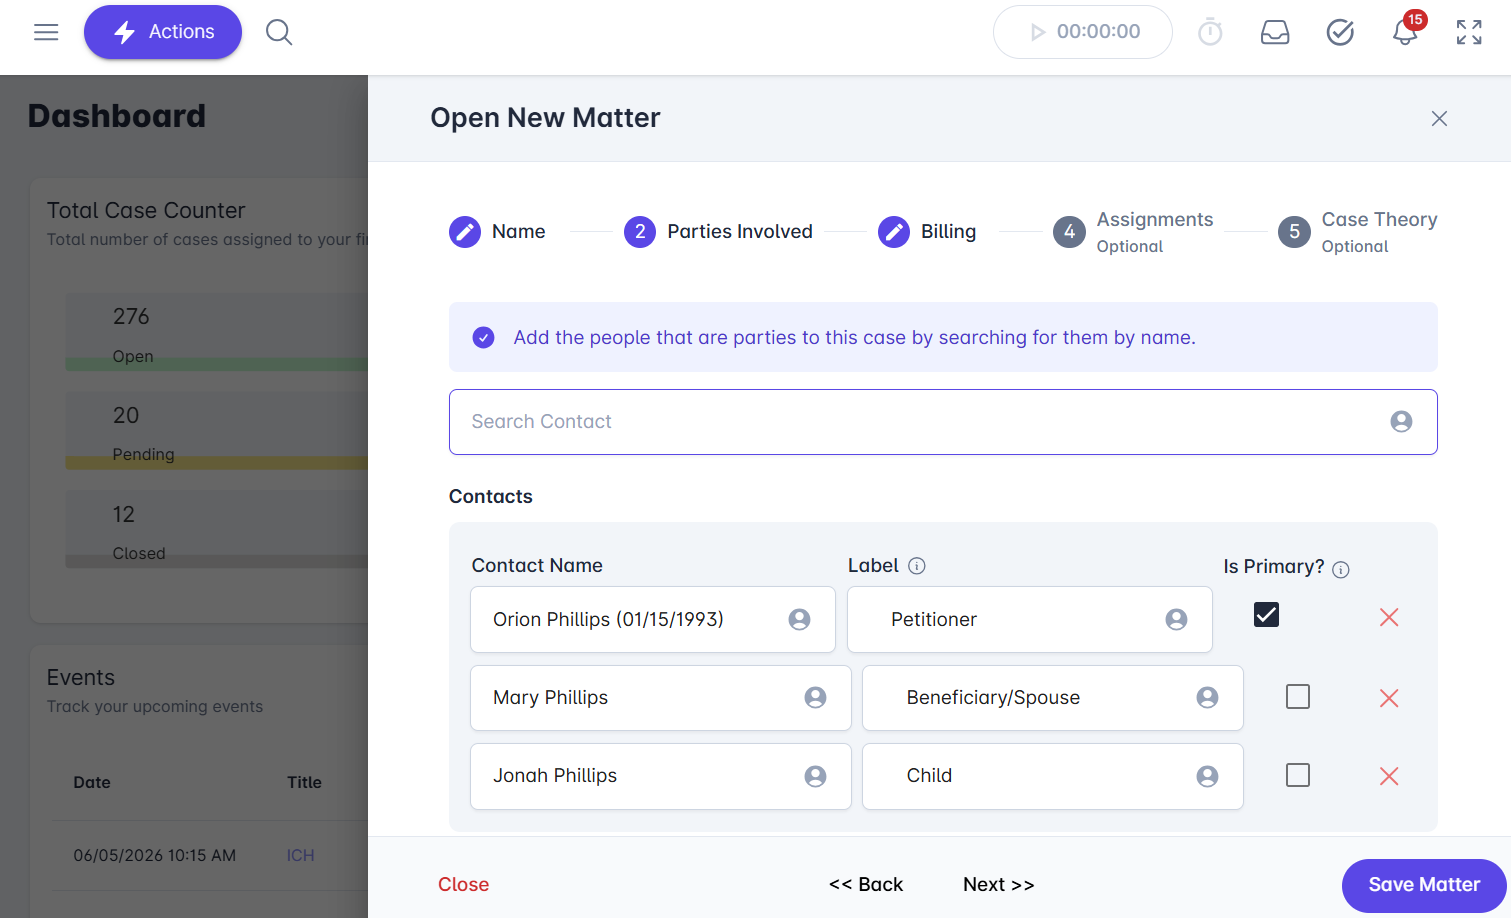Click the person icon in Child field
Viewport: 1511px width, 918px height.
1207,776
